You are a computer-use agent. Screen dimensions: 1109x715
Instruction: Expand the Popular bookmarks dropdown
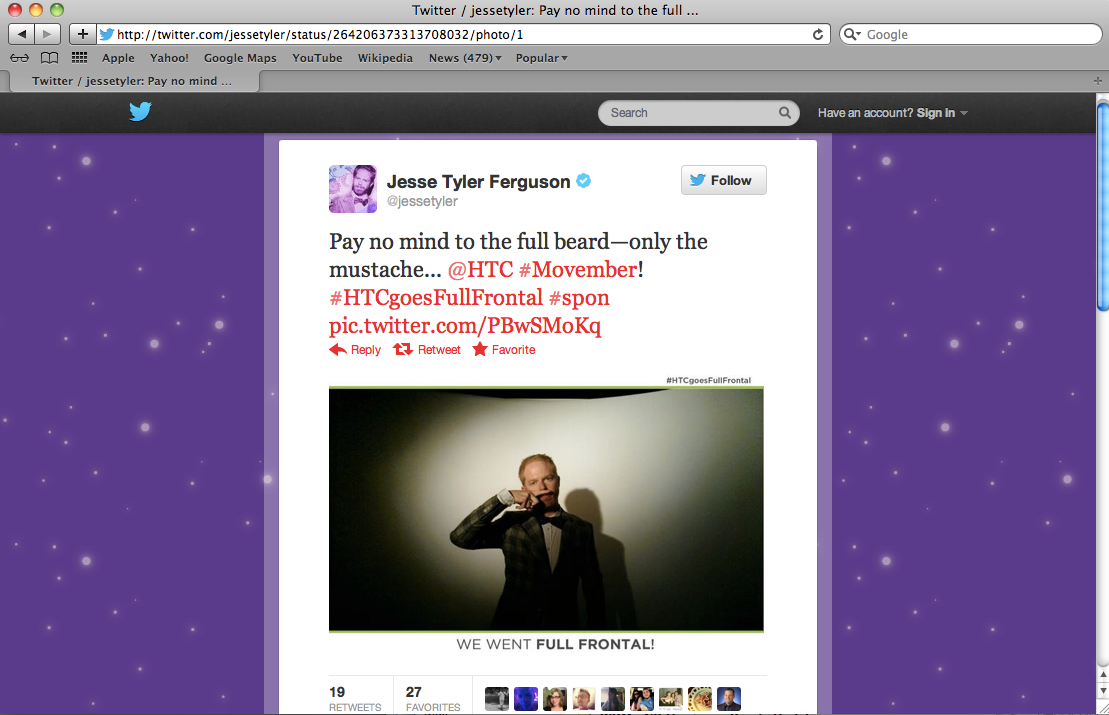pos(541,58)
